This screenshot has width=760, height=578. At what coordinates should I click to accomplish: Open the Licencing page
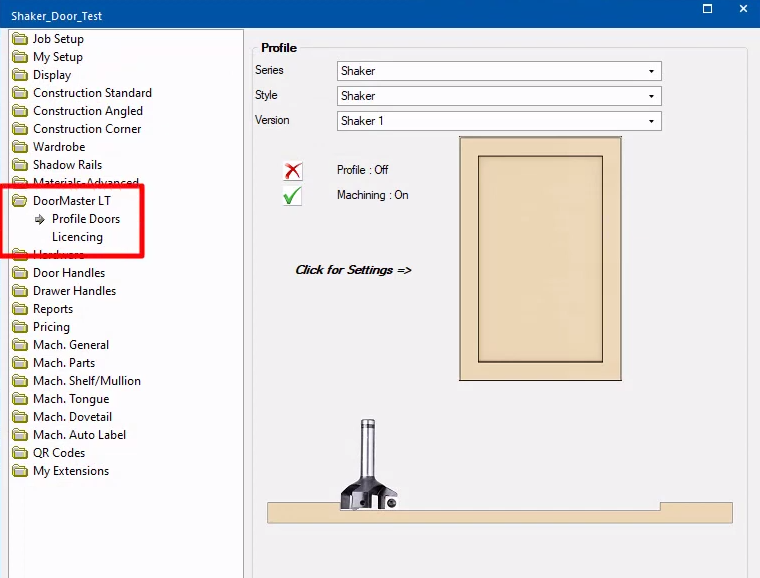pyautogui.click(x=78, y=237)
